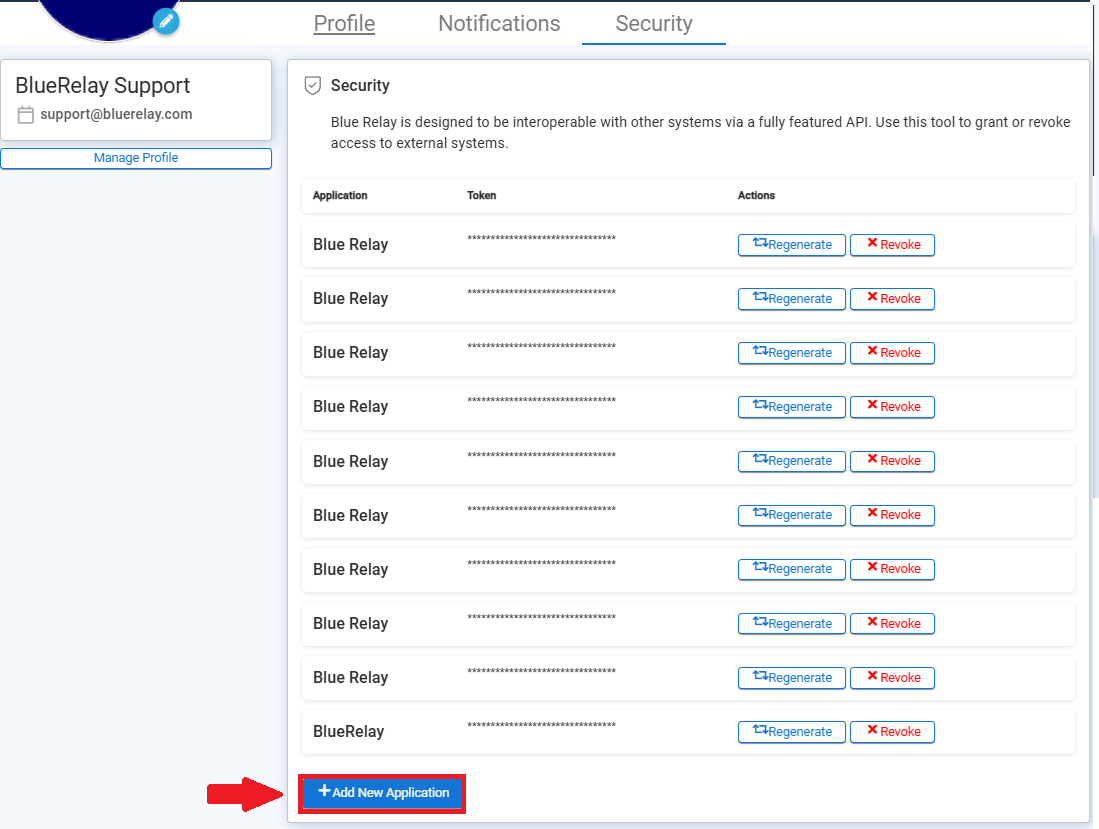1099x829 pixels.
Task: Revoke the third Blue Relay application
Action: pos(892,352)
